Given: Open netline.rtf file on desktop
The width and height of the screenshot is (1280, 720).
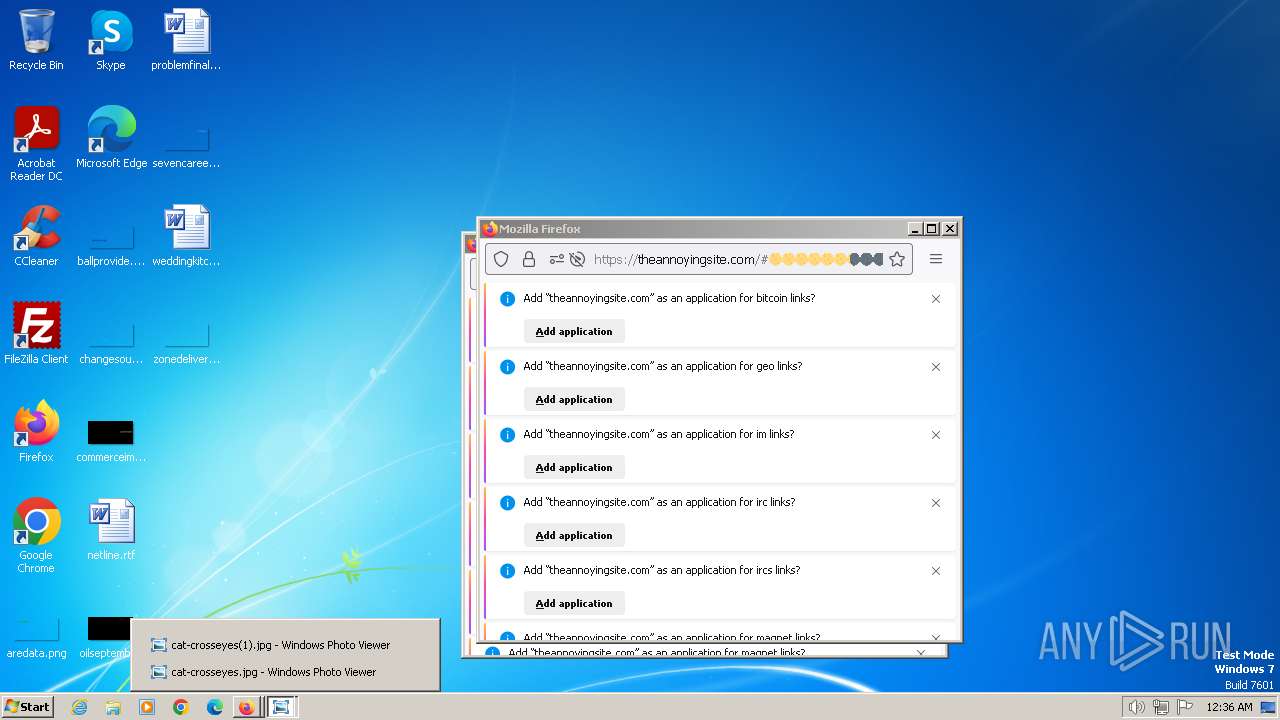Looking at the screenshot, I should [111, 530].
